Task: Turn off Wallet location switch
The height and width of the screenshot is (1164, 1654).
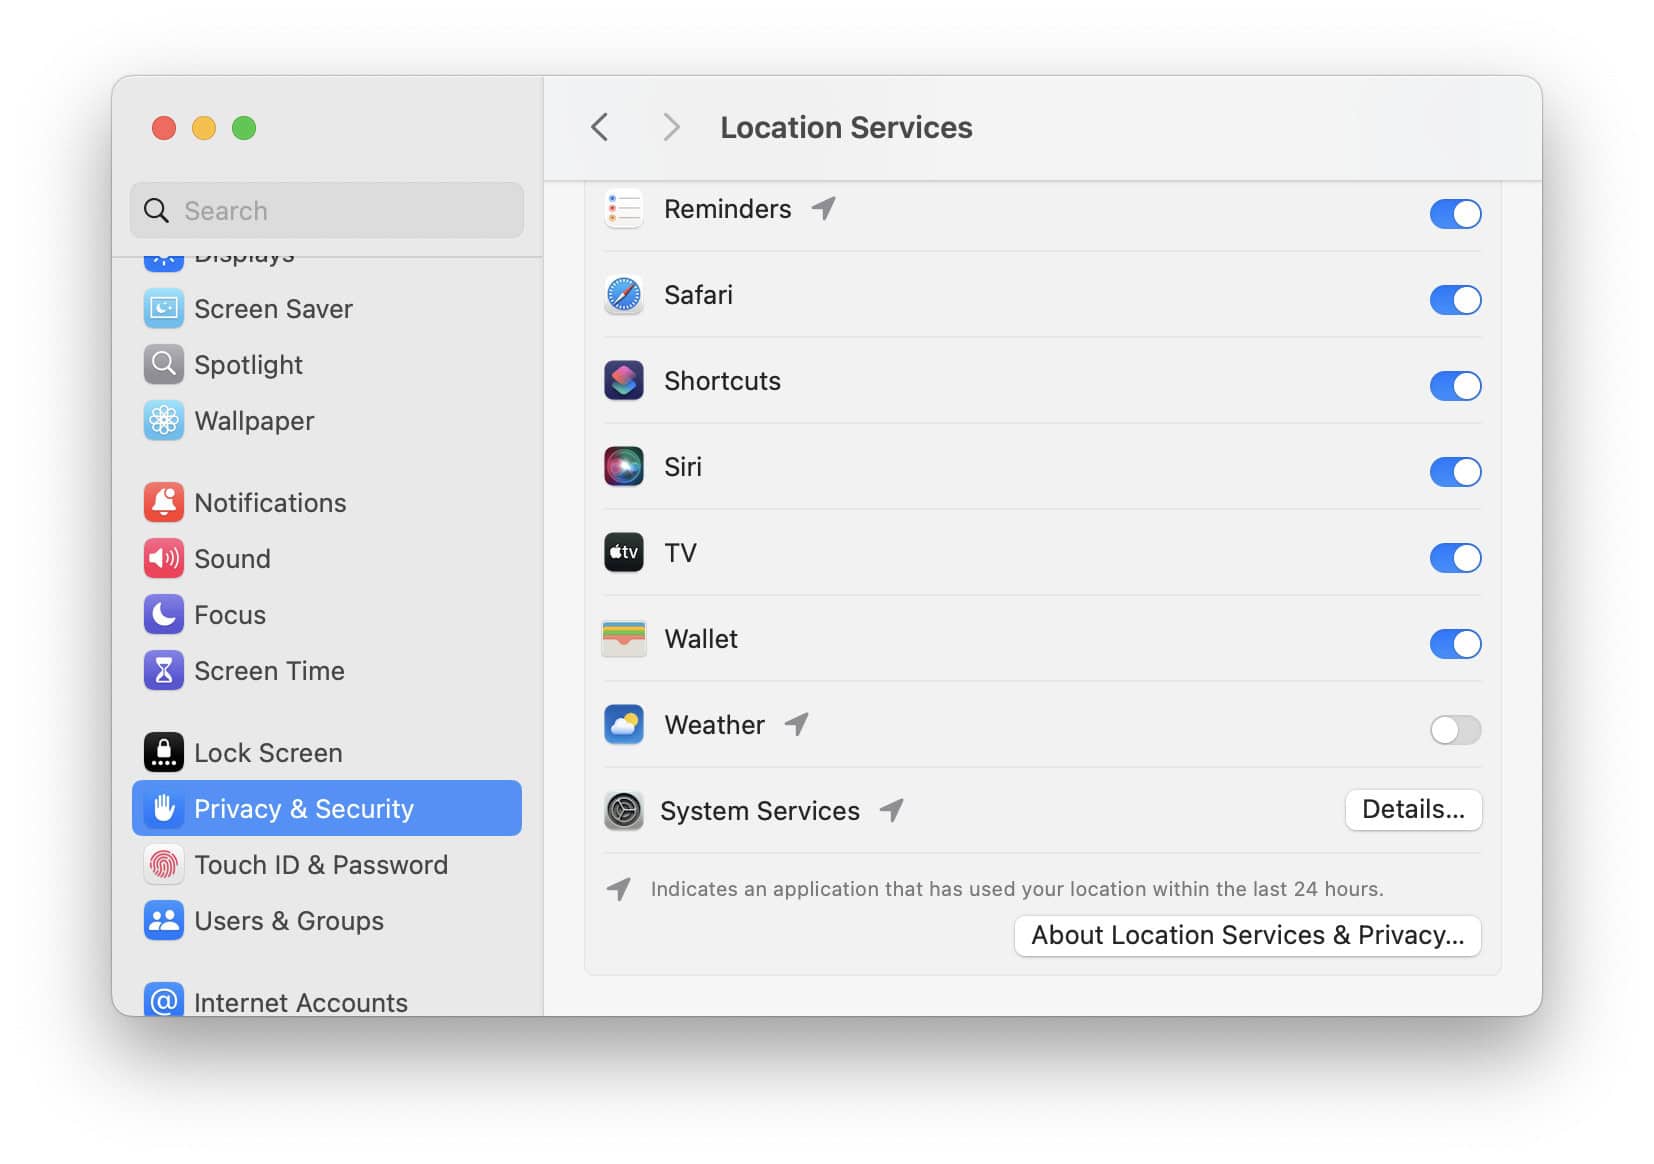Action: (1455, 643)
